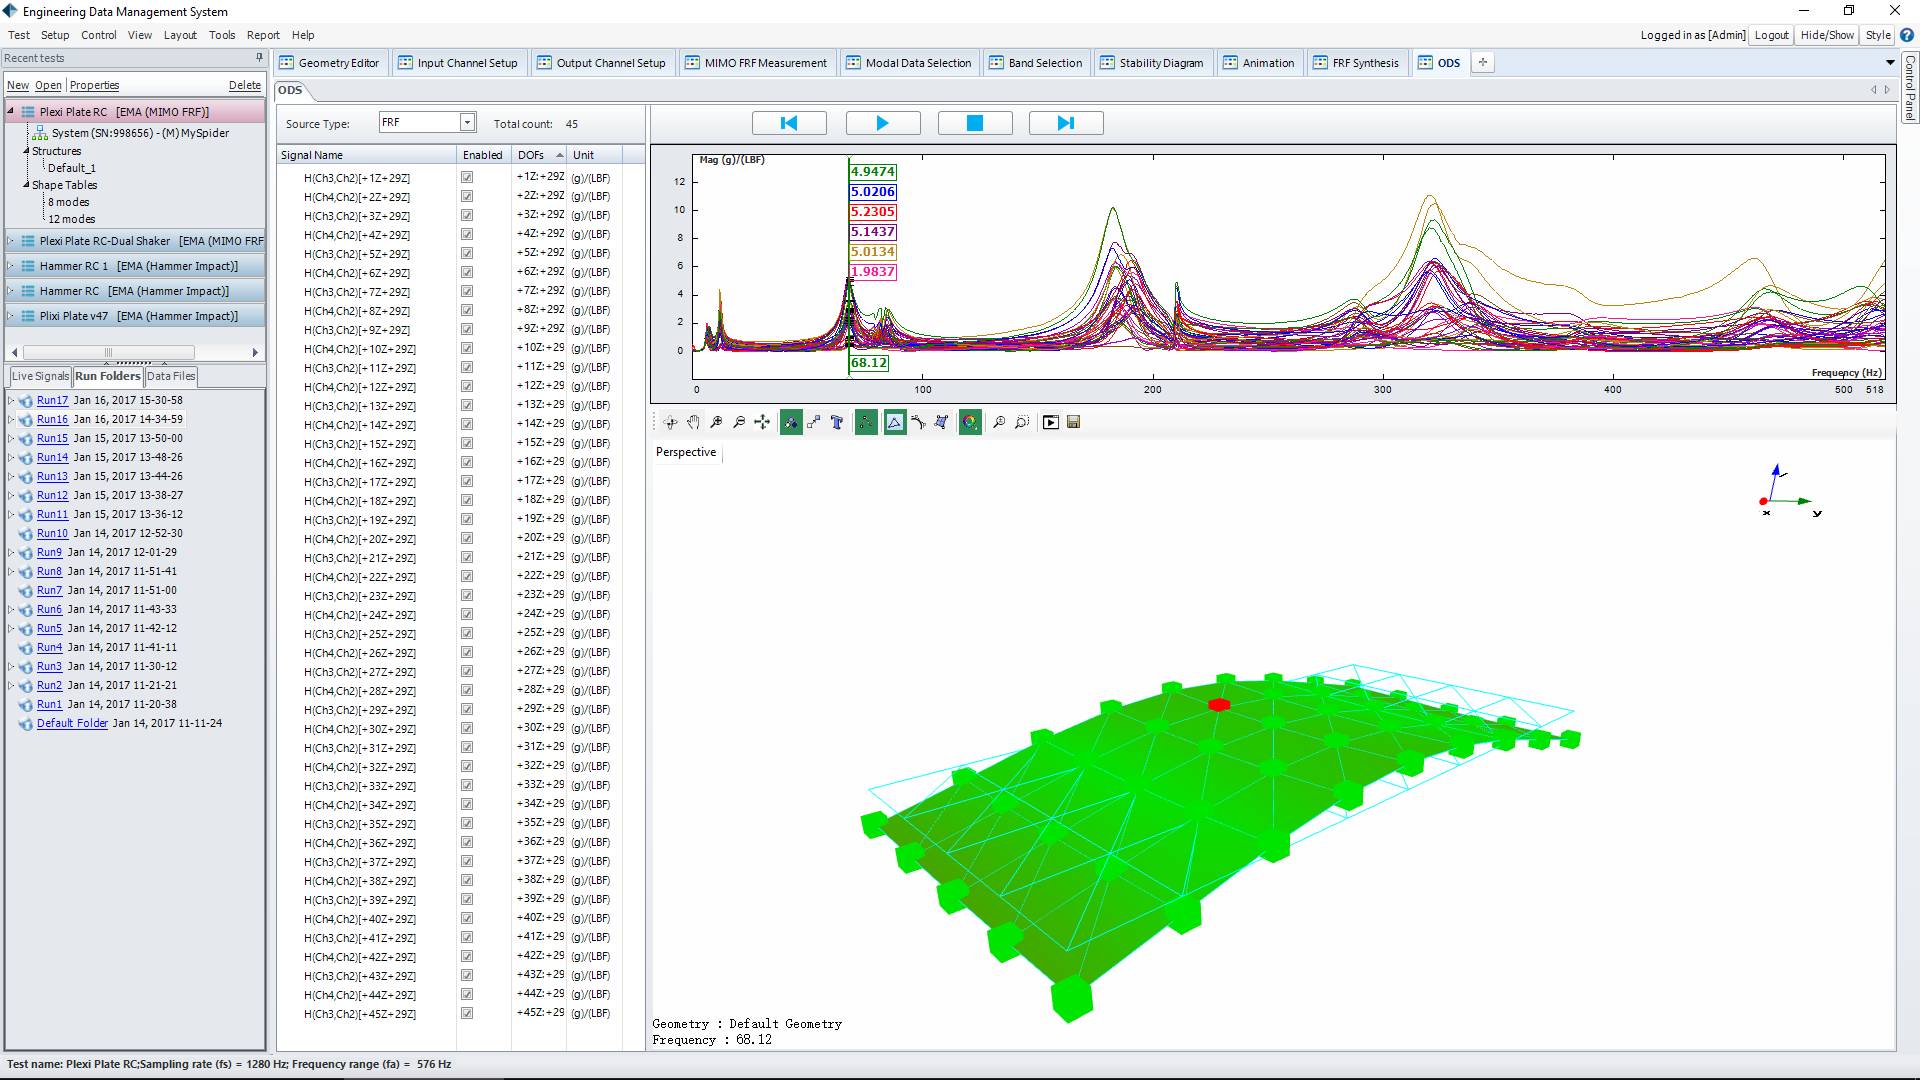This screenshot has height=1080, width=1920.
Task: Open the Report menu
Action: point(263,34)
